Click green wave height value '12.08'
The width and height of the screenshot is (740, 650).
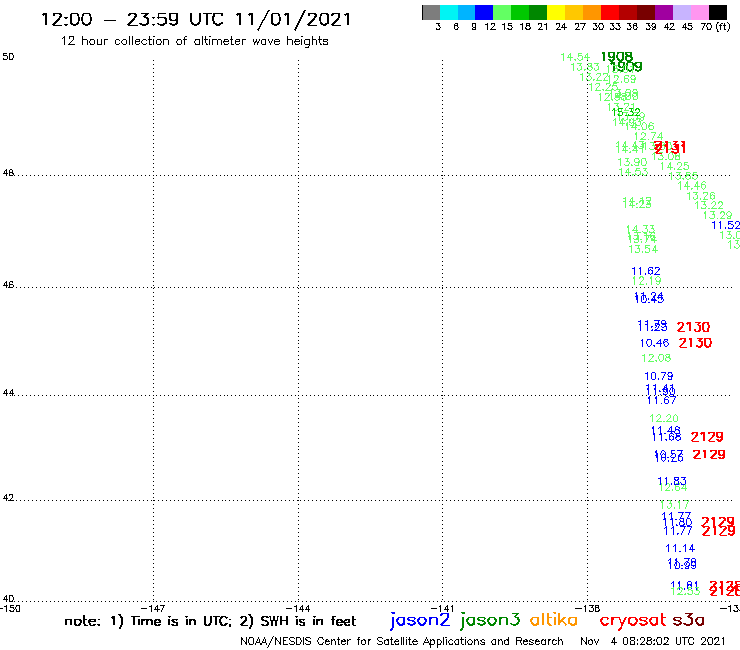tap(656, 358)
